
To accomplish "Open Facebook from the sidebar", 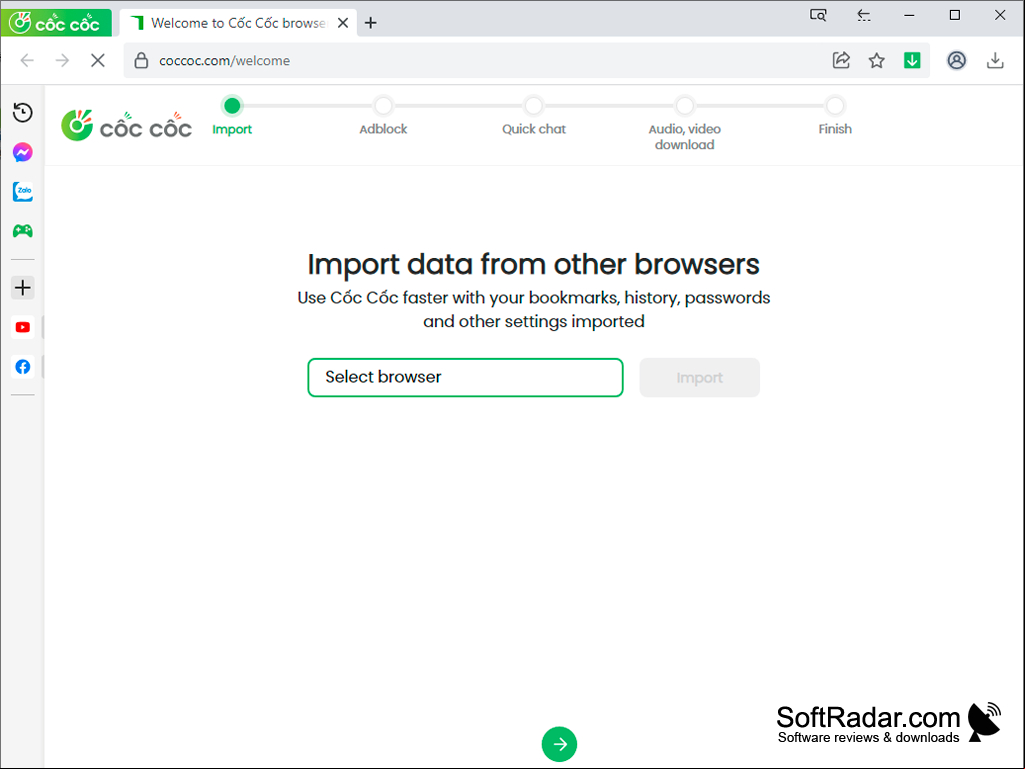I will click(23, 367).
